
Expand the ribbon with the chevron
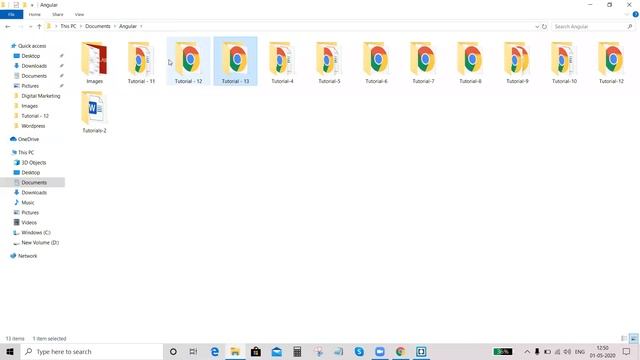pos(627,14)
